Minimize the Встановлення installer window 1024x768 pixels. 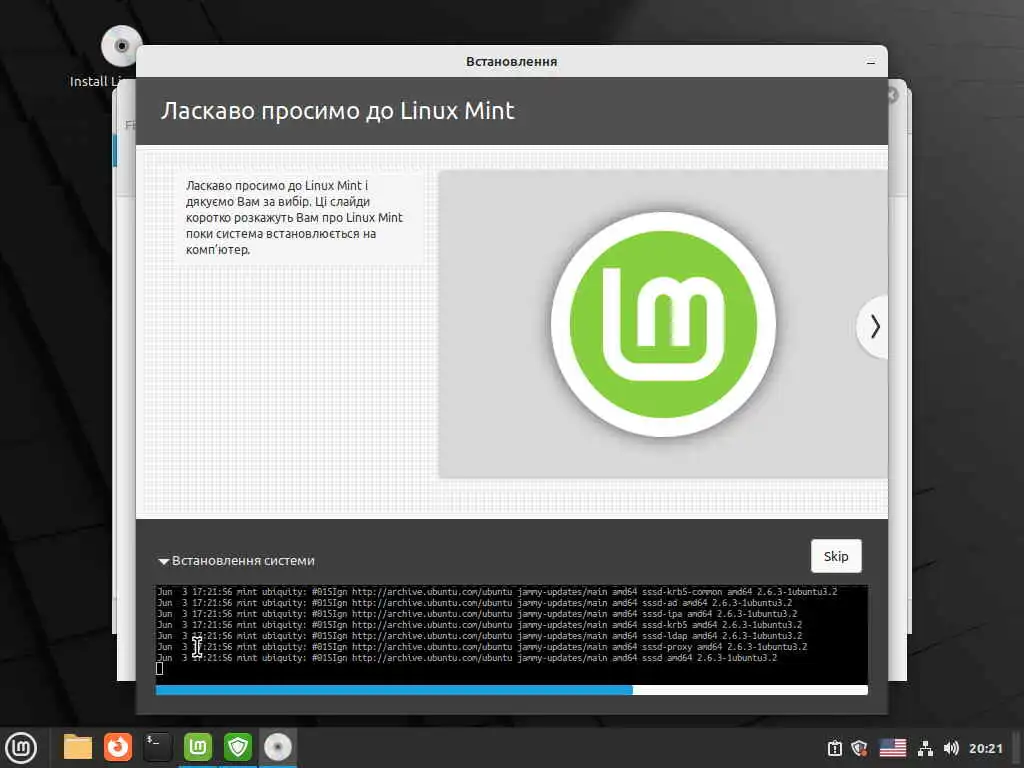point(871,63)
